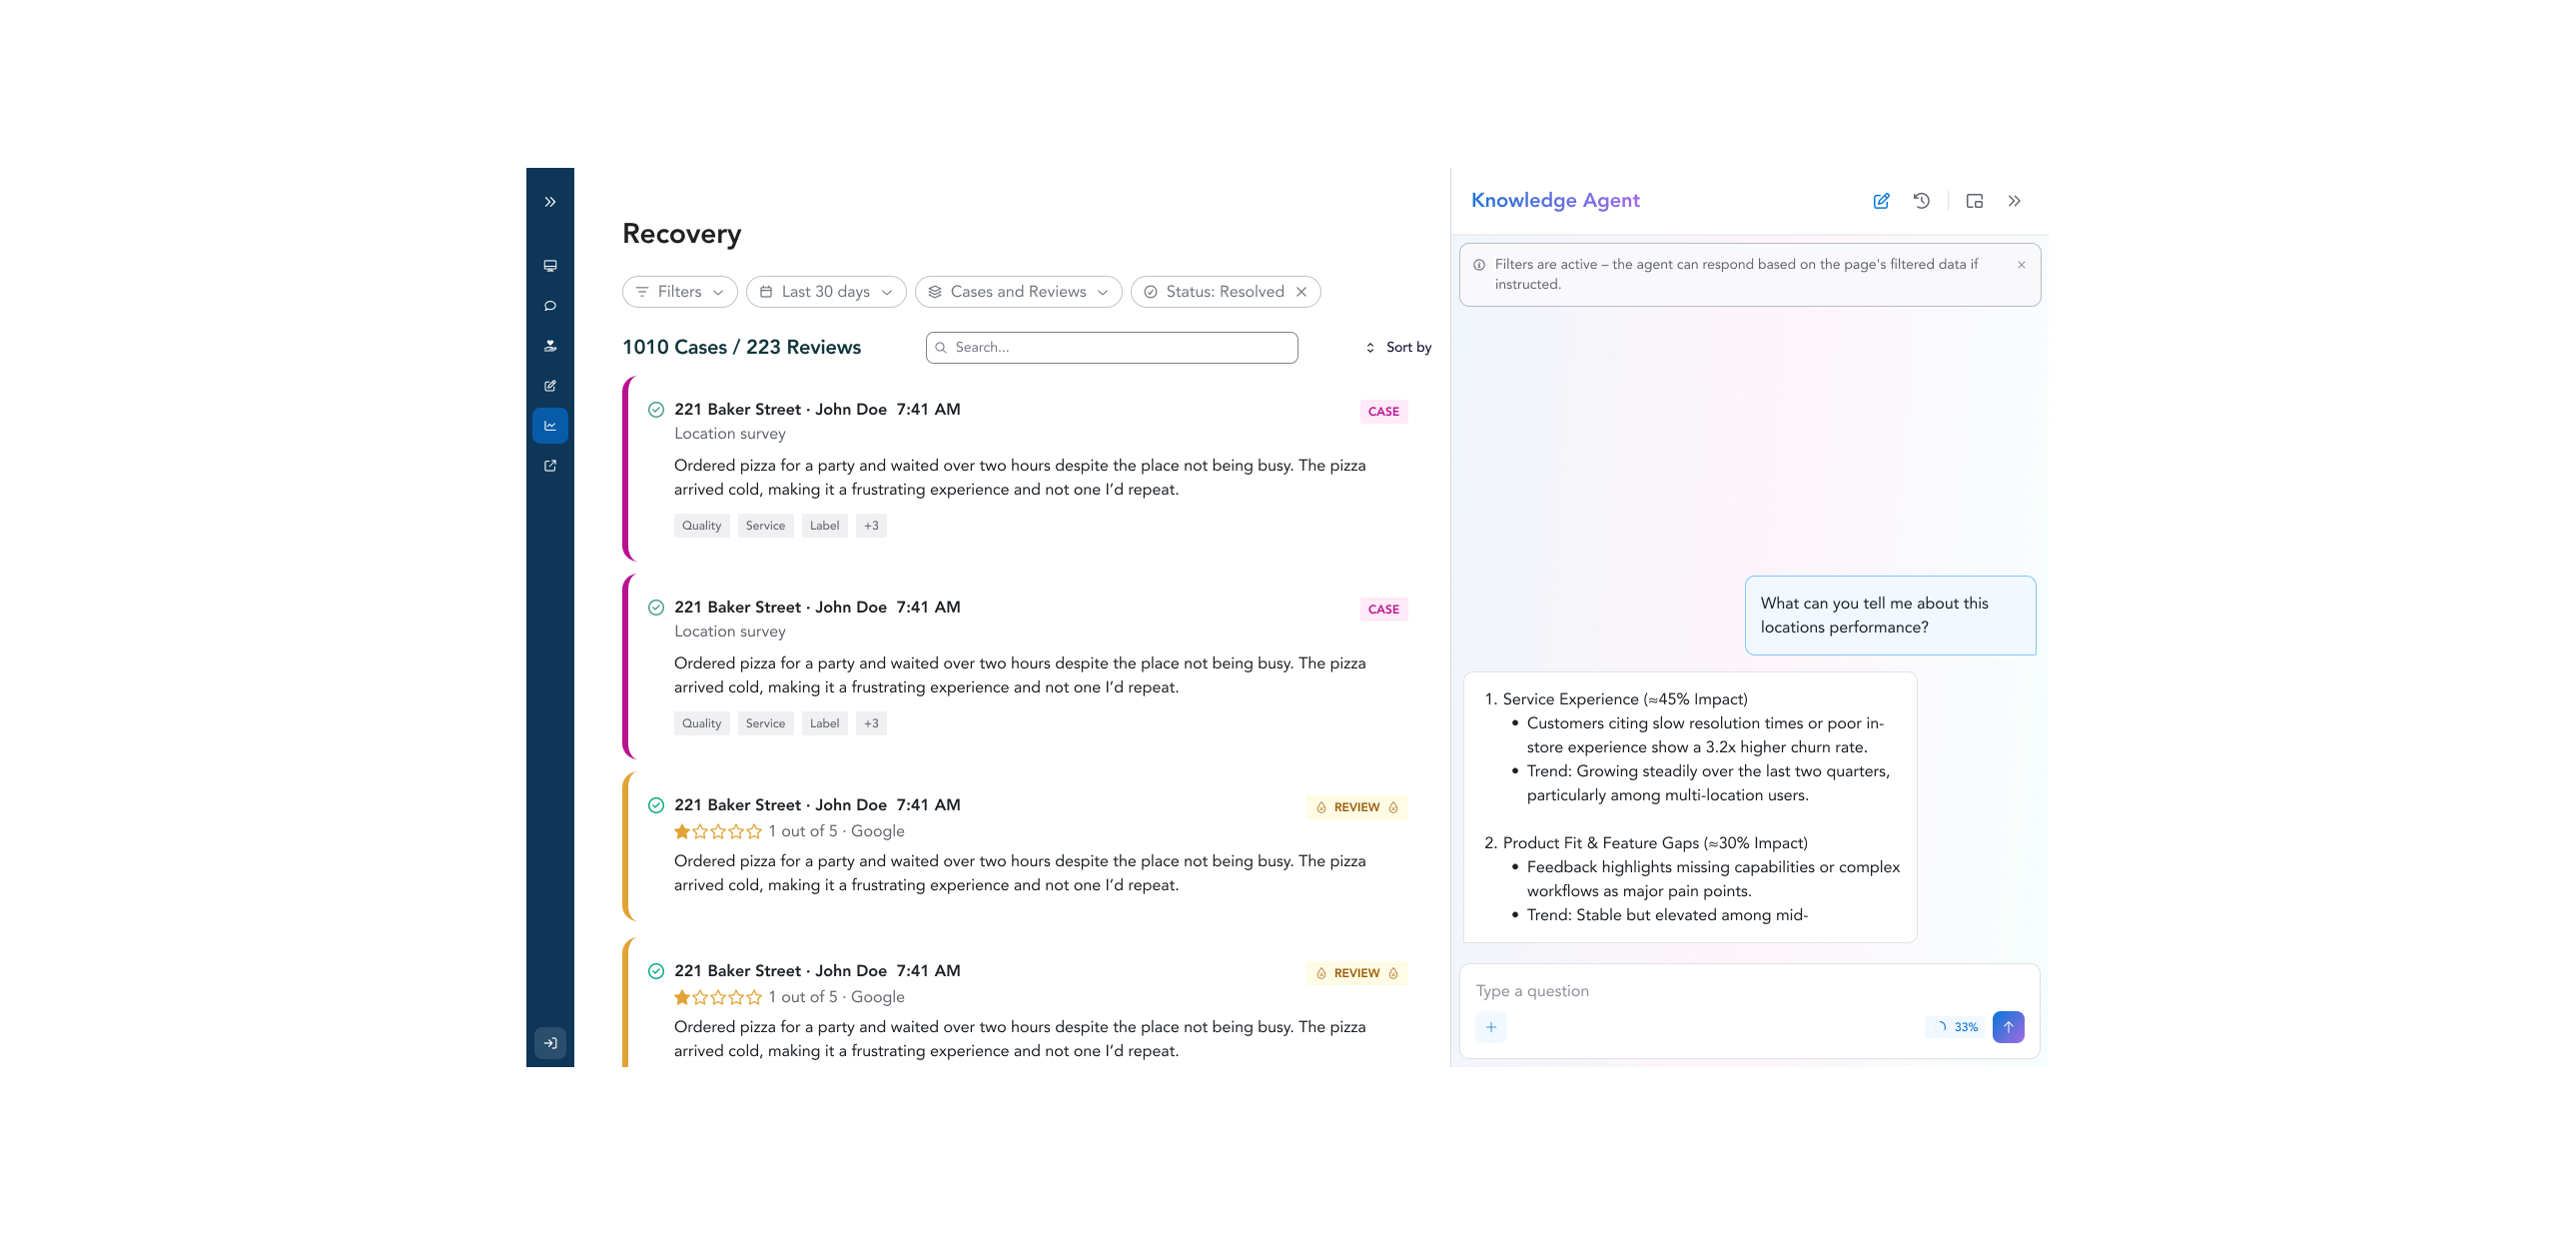Toggle resolved check on first review
Image resolution: width=2576 pixels, height=1235 pixels.
click(x=656, y=806)
